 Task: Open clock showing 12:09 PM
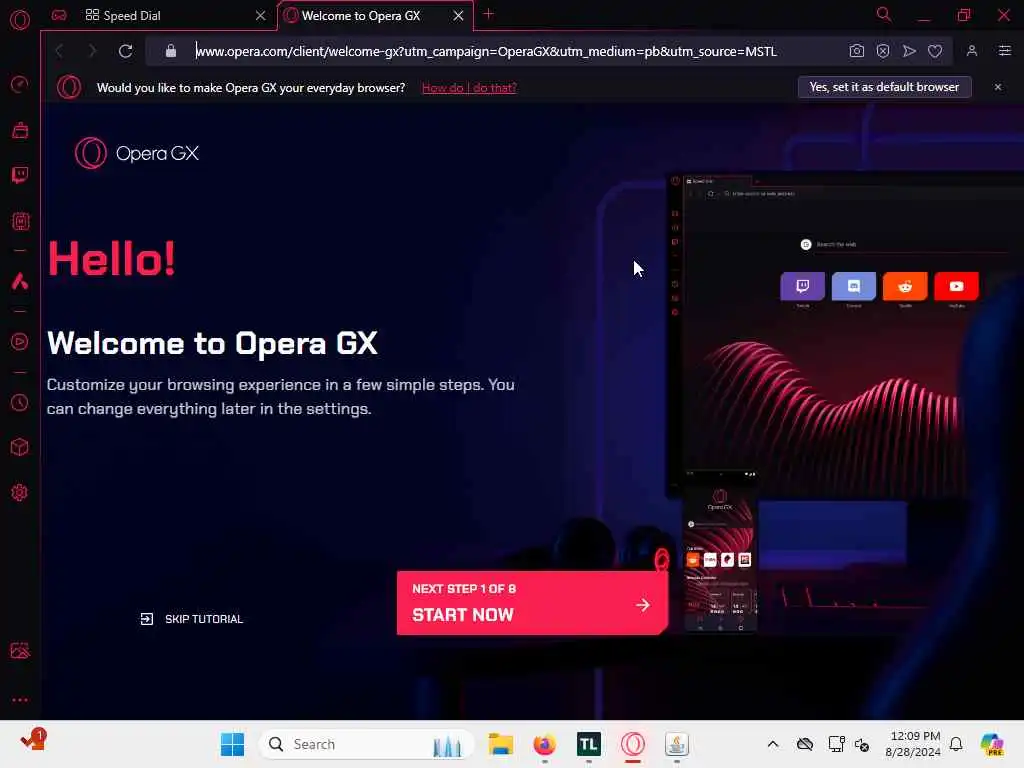coord(912,744)
